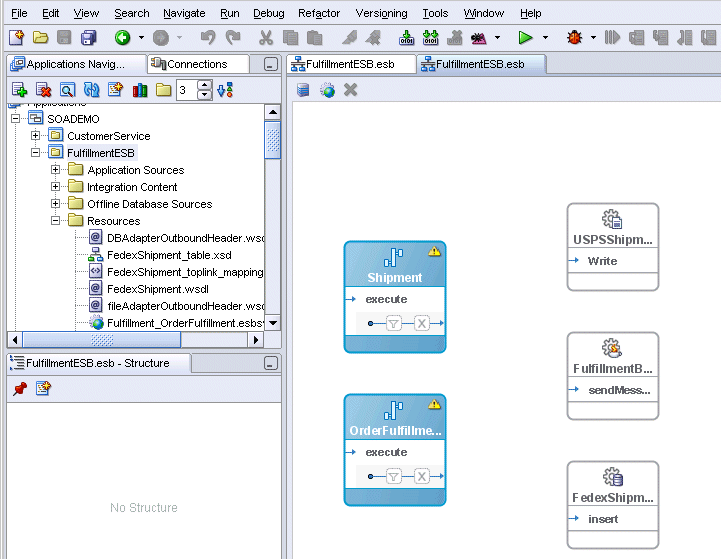This screenshot has width=721, height=559.
Task: Expand the Integration Content folder
Action: coord(55,187)
